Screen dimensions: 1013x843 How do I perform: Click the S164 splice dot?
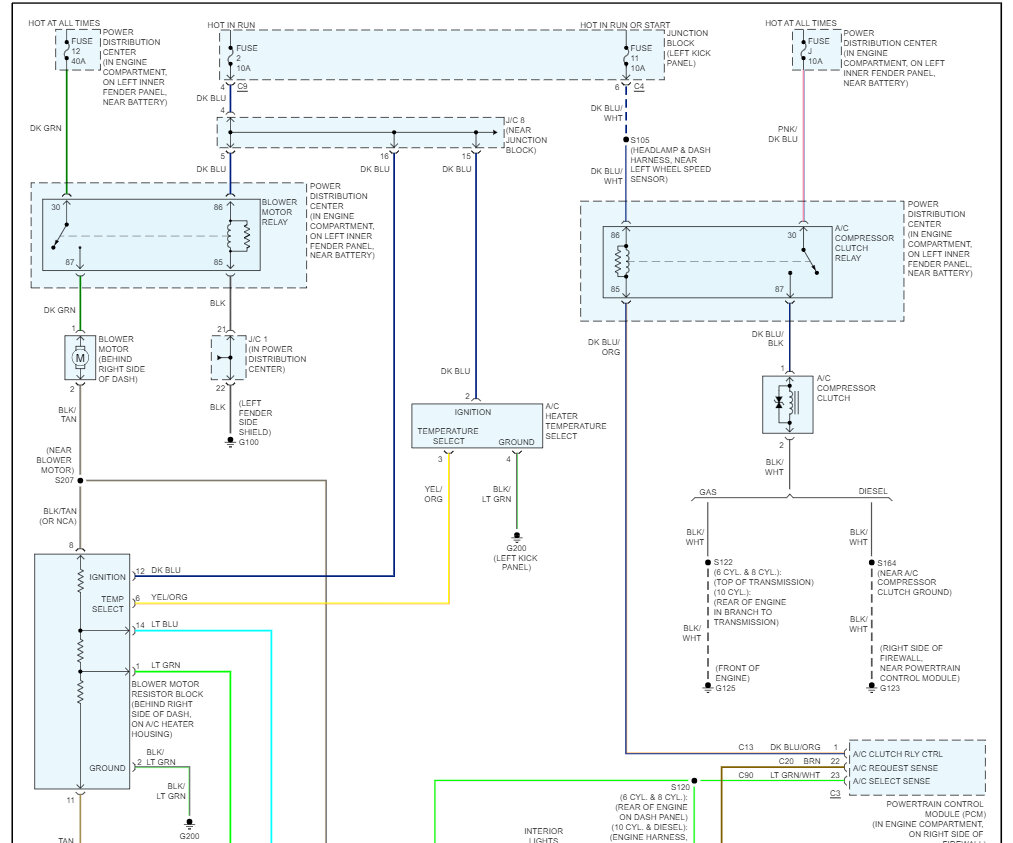872,563
